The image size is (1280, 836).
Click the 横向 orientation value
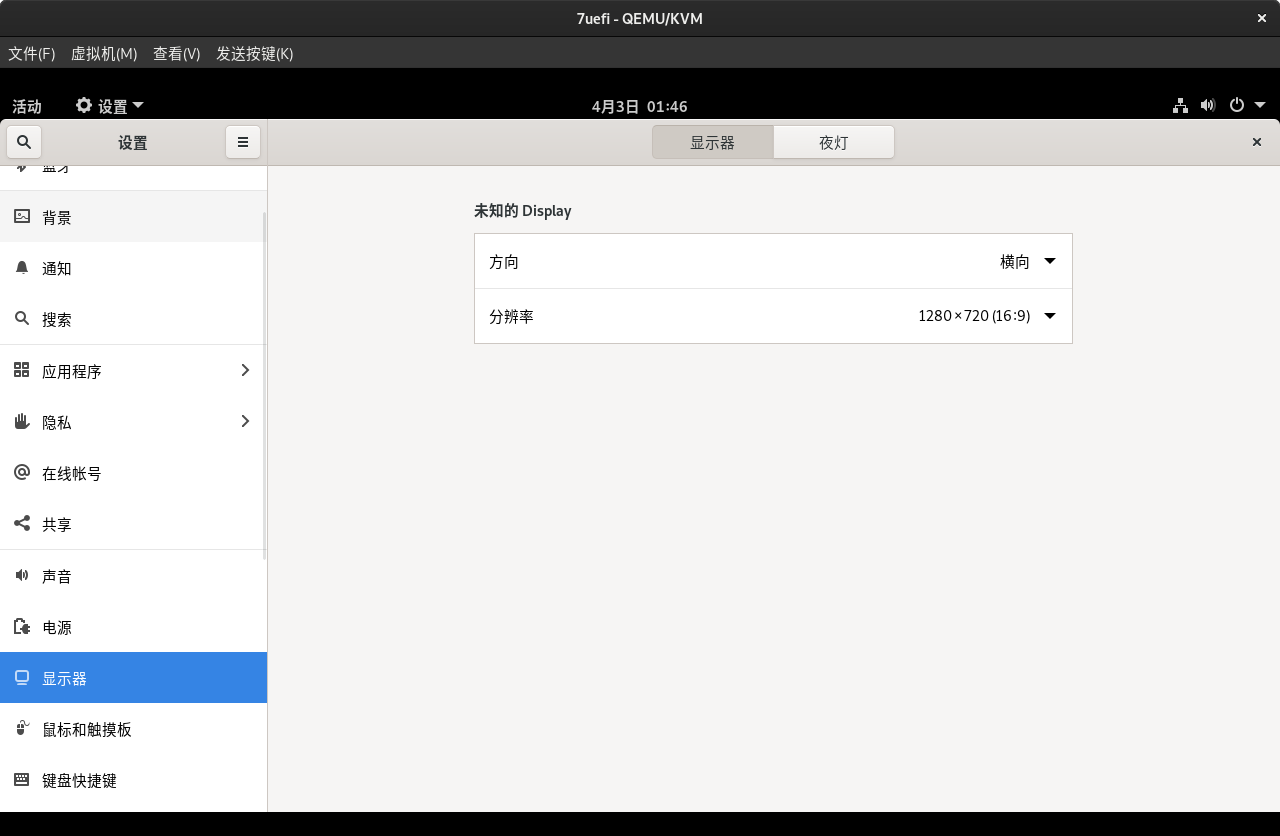pyautogui.click(x=1014, y=261)
